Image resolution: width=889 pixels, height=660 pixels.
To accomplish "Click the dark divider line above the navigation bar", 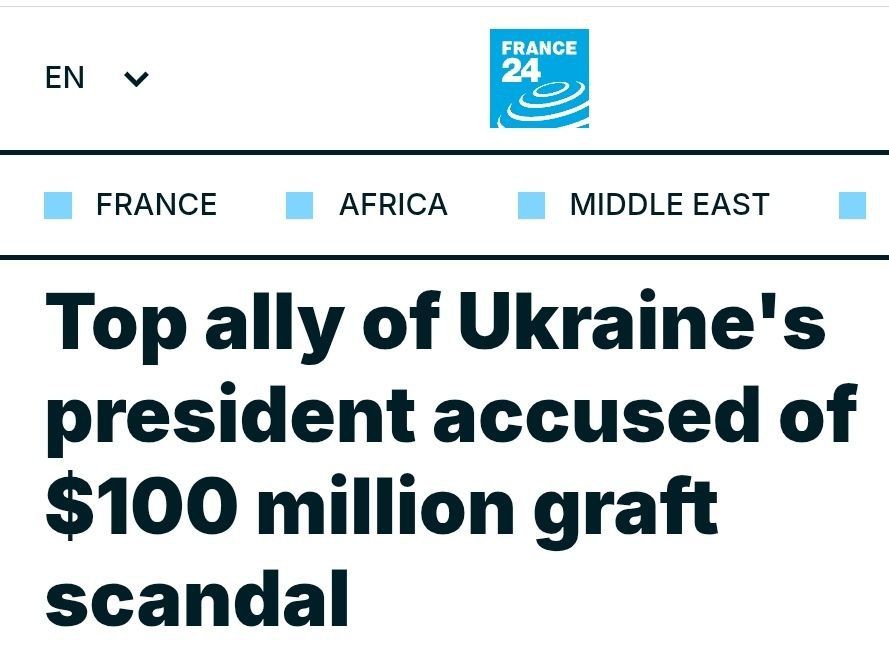I will tap(444, 152).
